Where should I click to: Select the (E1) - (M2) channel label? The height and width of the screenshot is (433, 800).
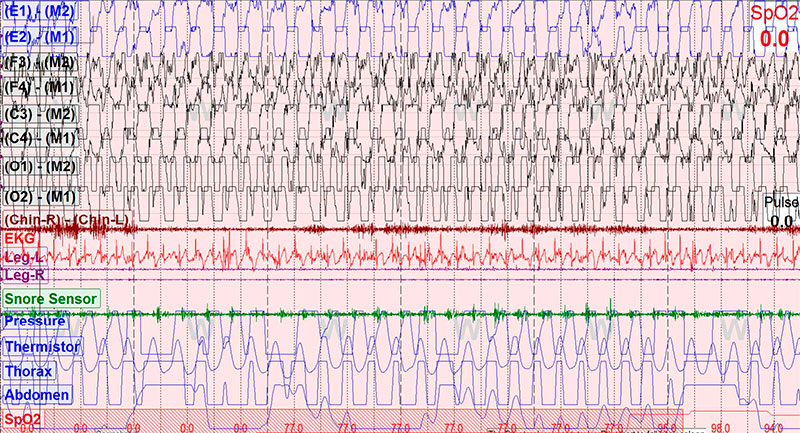click(x=41, y=11)
